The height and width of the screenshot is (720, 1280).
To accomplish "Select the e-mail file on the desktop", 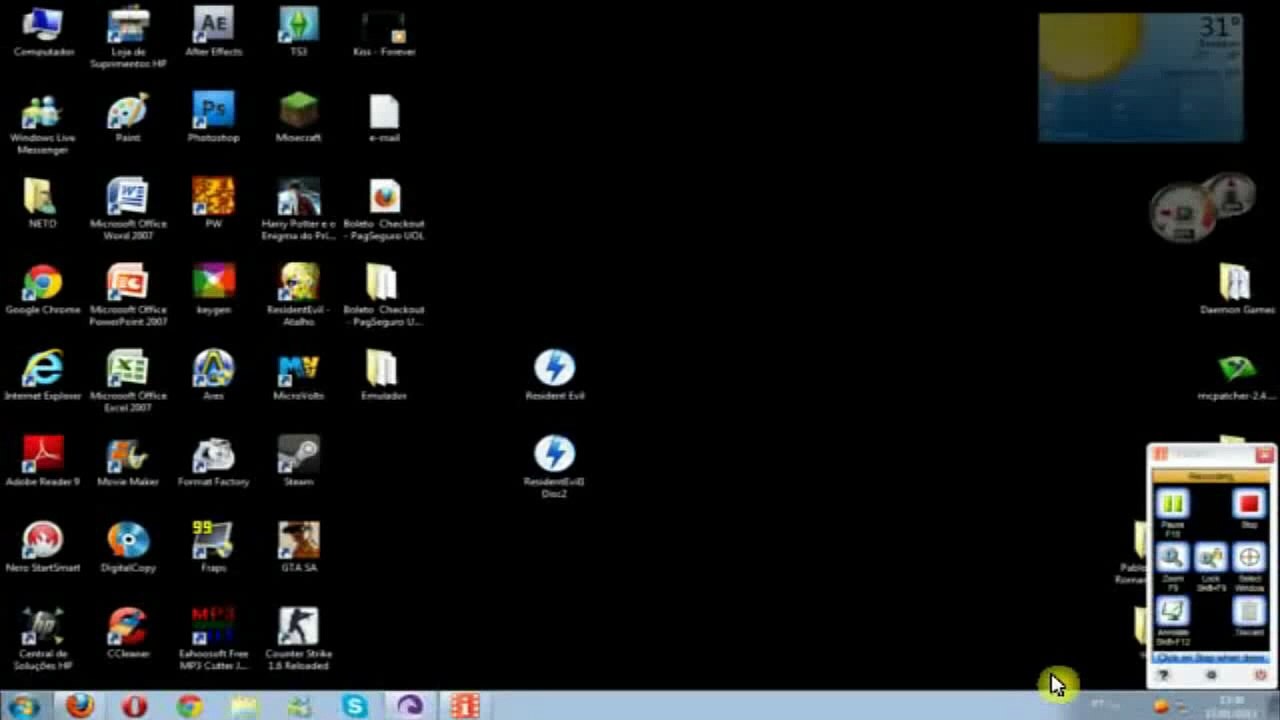I will click(x=384, y=118).
